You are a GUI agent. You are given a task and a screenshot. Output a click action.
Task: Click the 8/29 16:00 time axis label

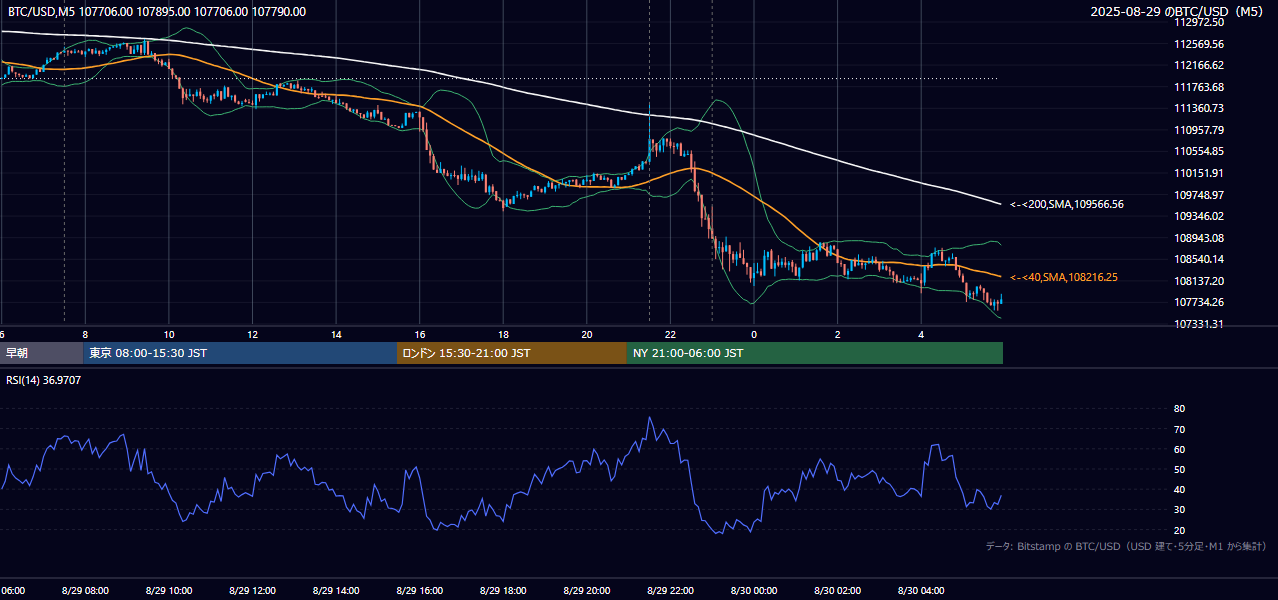[419, 591]
